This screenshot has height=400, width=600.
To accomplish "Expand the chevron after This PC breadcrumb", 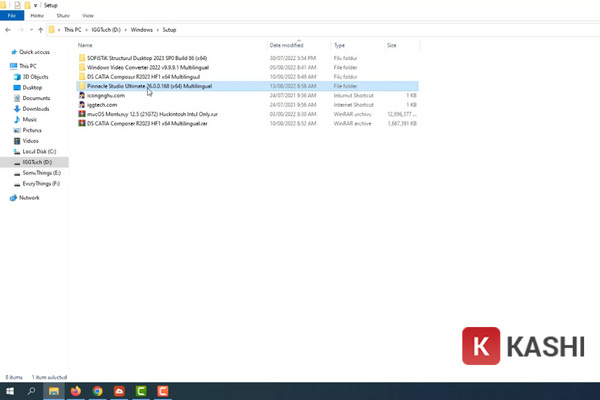I will 86,30.
